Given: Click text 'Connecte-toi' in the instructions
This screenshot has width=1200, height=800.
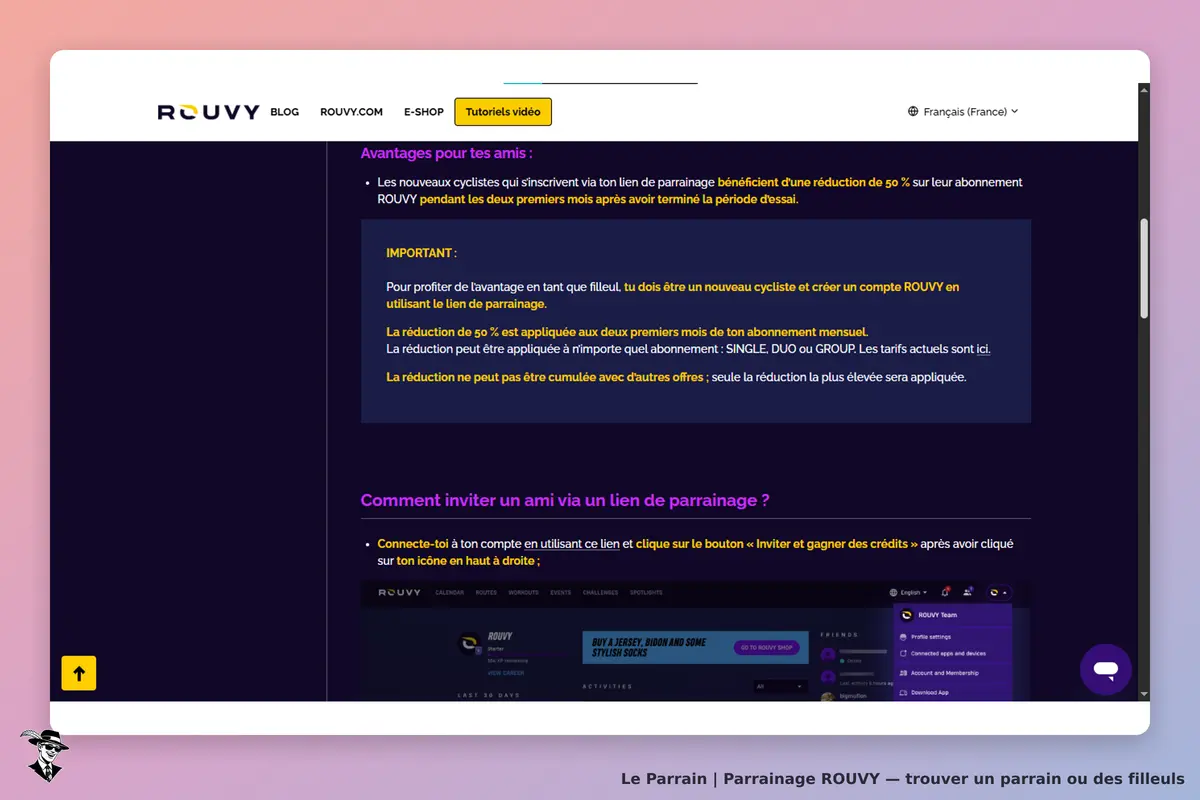Looking at the screenshot, I should click(413, 544).
